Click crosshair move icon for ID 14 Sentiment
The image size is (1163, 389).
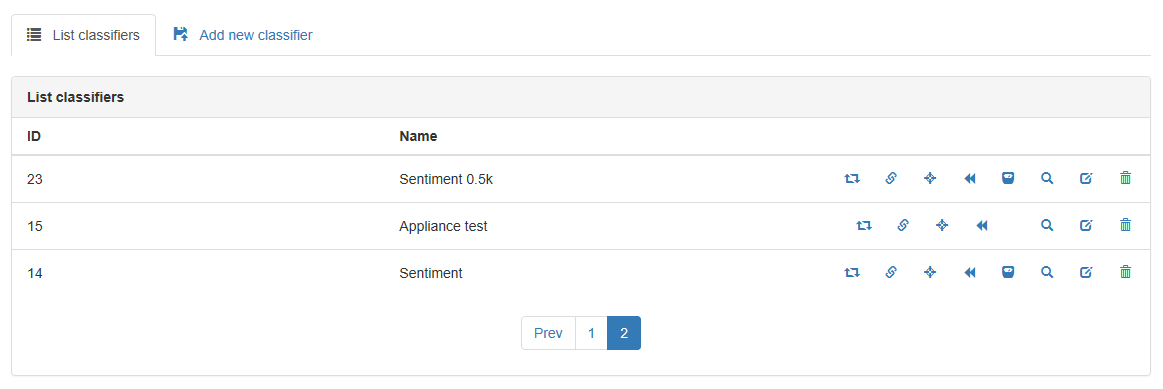930,273
